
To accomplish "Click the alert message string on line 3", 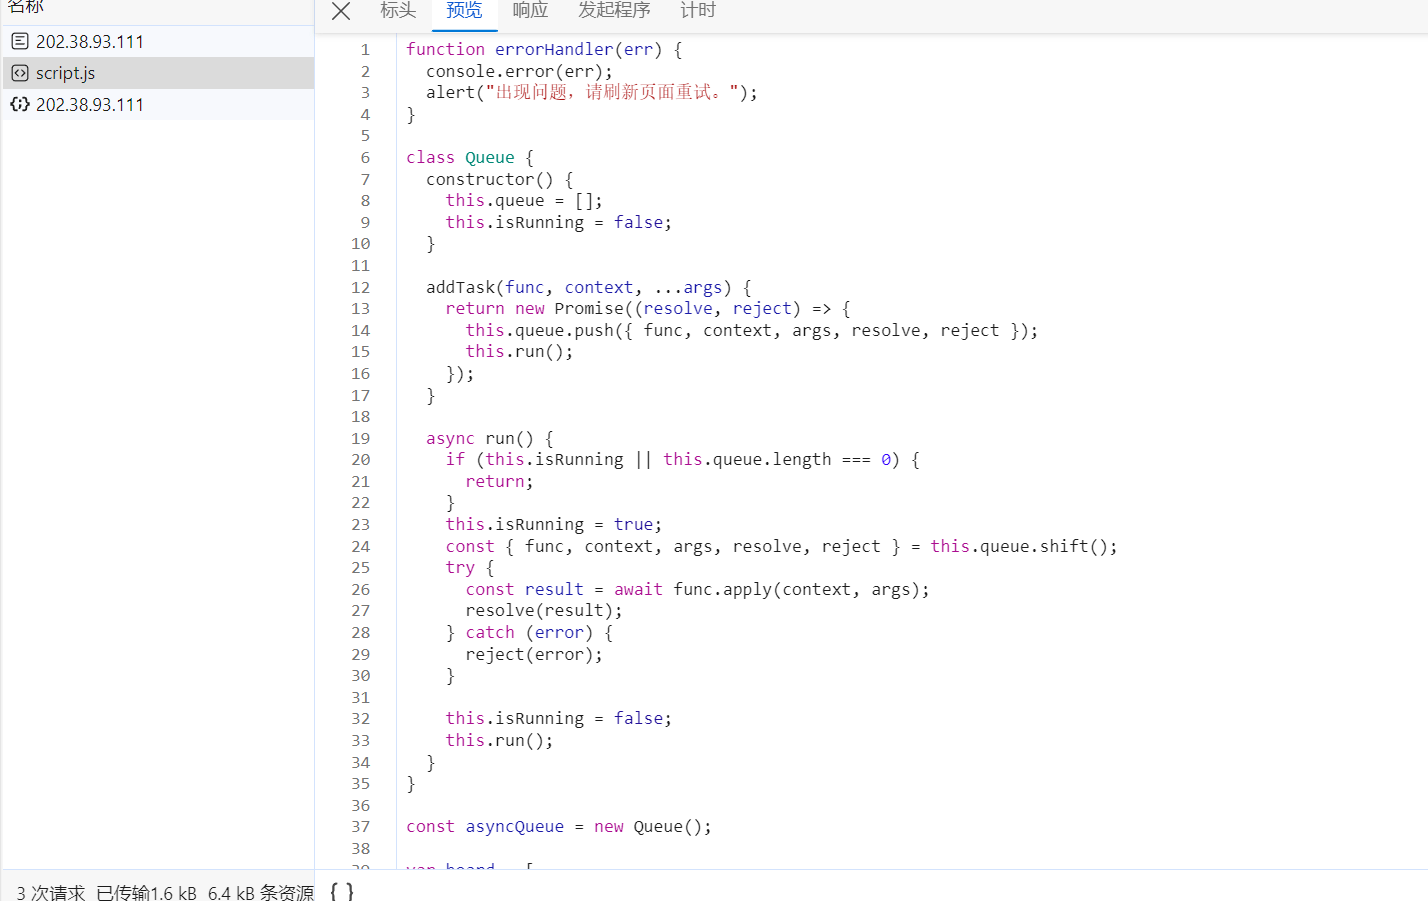I will (612, 92).
